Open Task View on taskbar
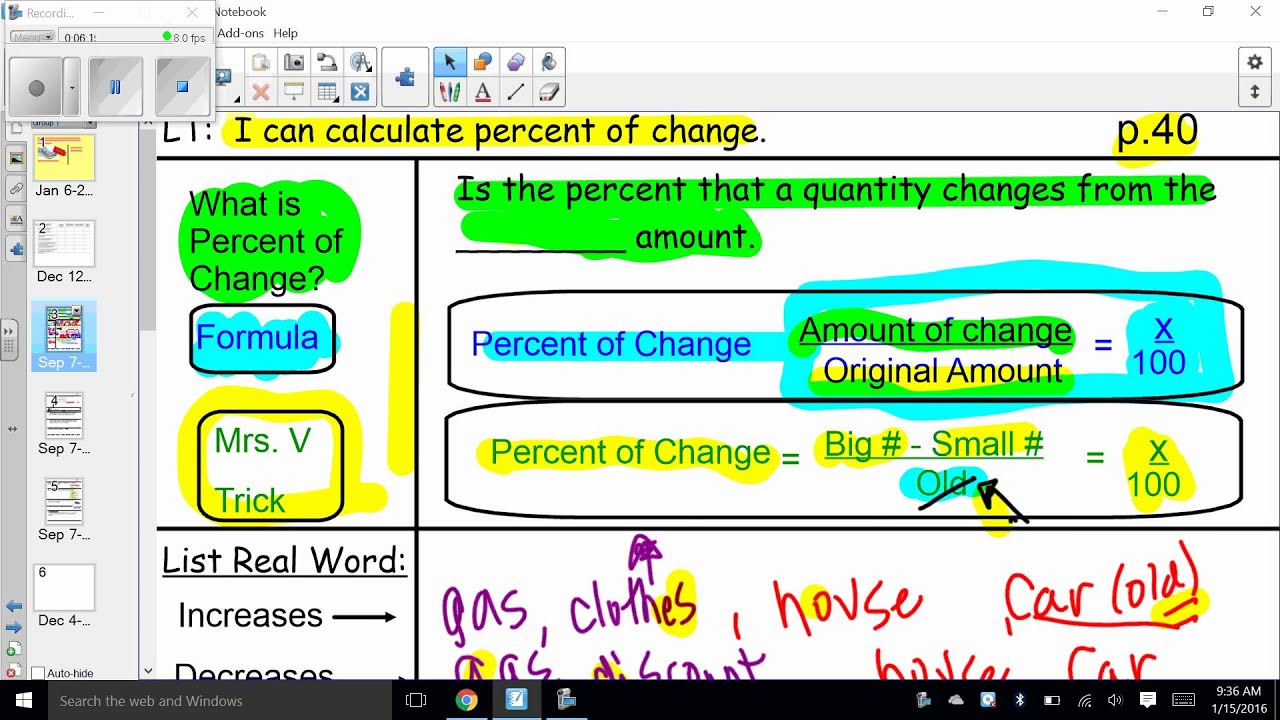This screenshot has height=720, width=1280. (x=416, y=700)
